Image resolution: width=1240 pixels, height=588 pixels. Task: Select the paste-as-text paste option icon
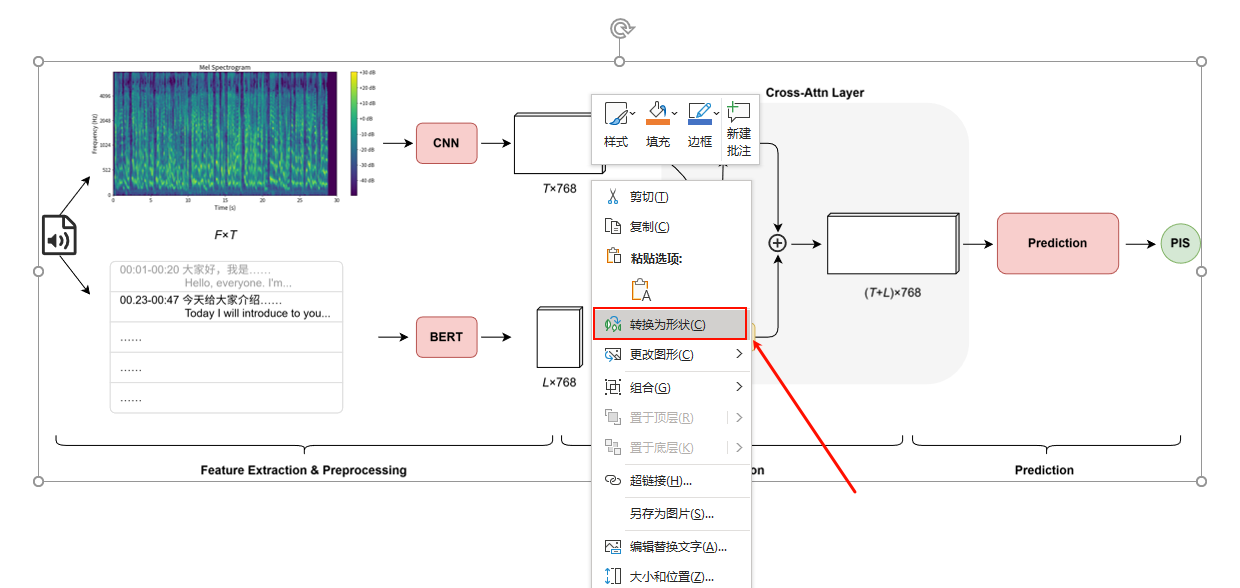641,290
